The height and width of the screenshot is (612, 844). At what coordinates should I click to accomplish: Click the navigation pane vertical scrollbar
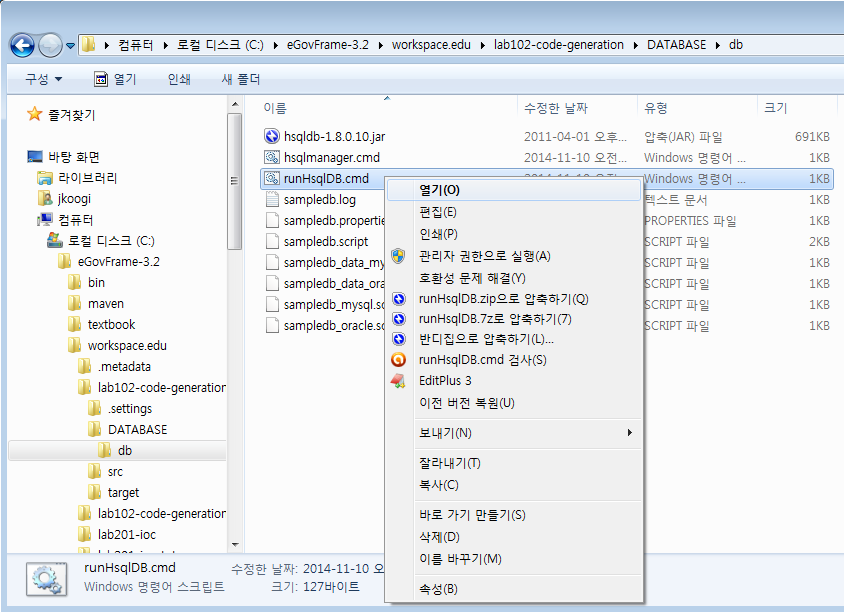tap(233, 180)
